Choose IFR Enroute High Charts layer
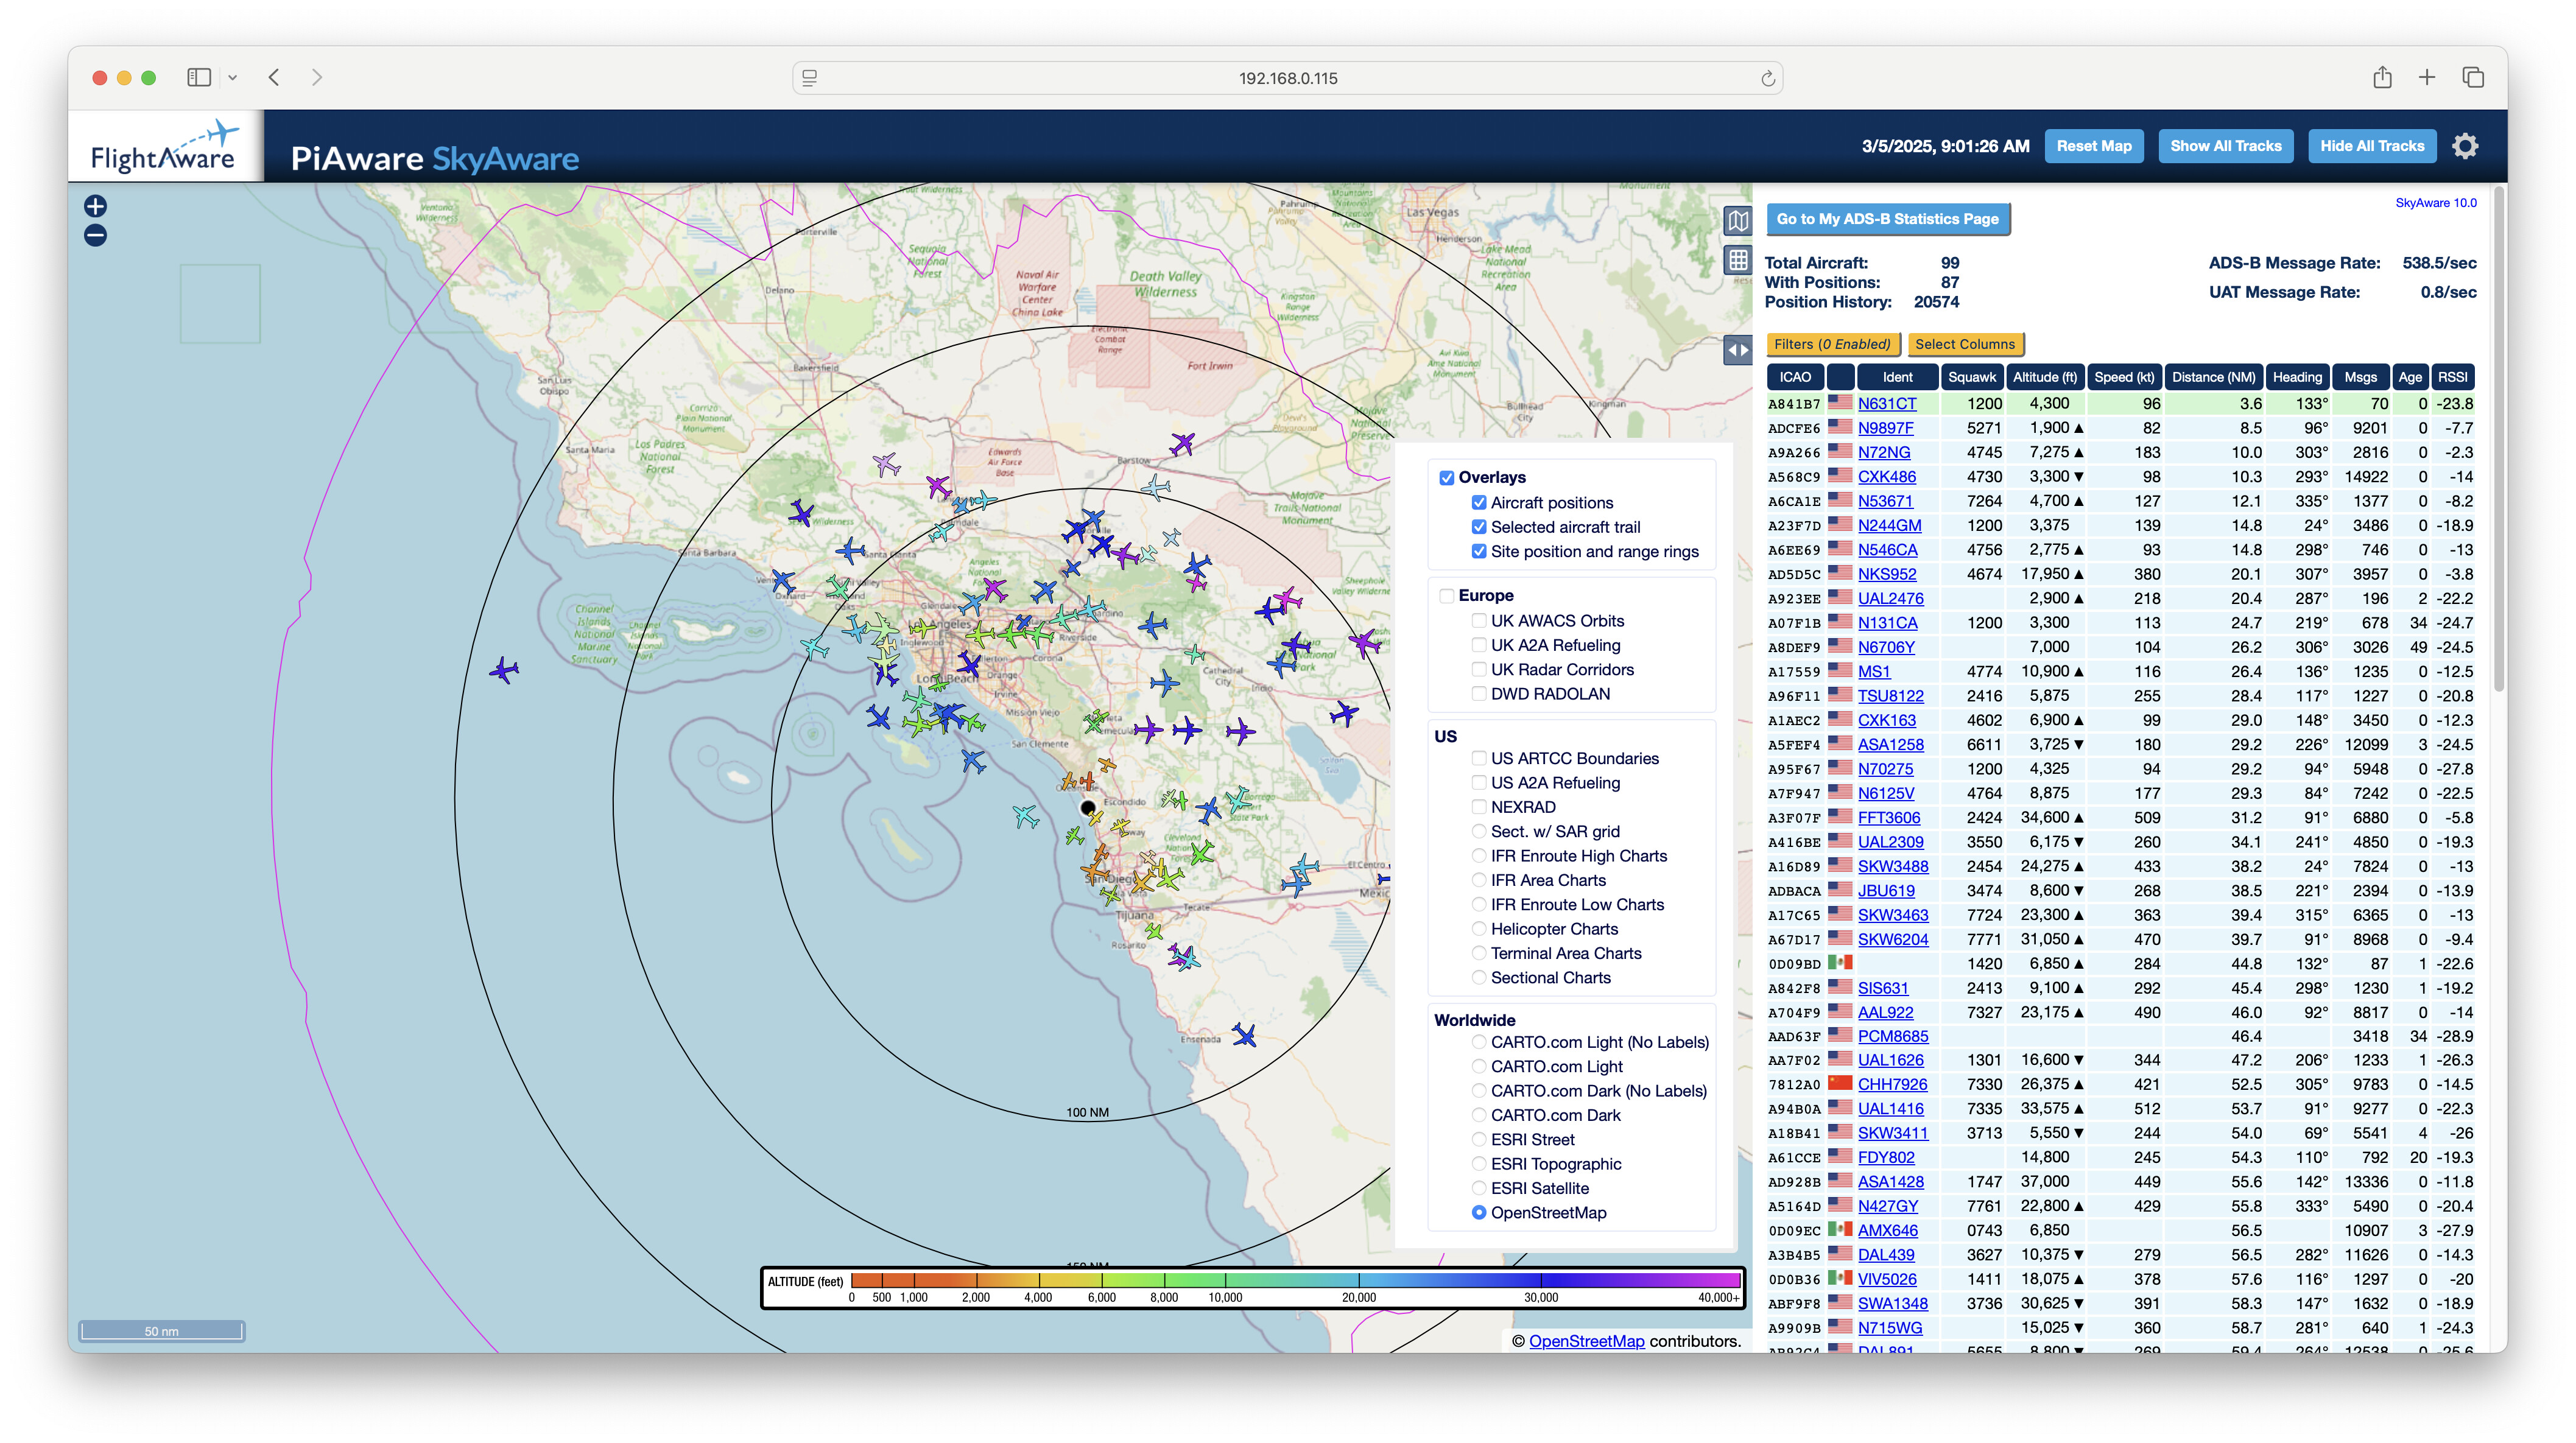 (x=1479, y=856)
